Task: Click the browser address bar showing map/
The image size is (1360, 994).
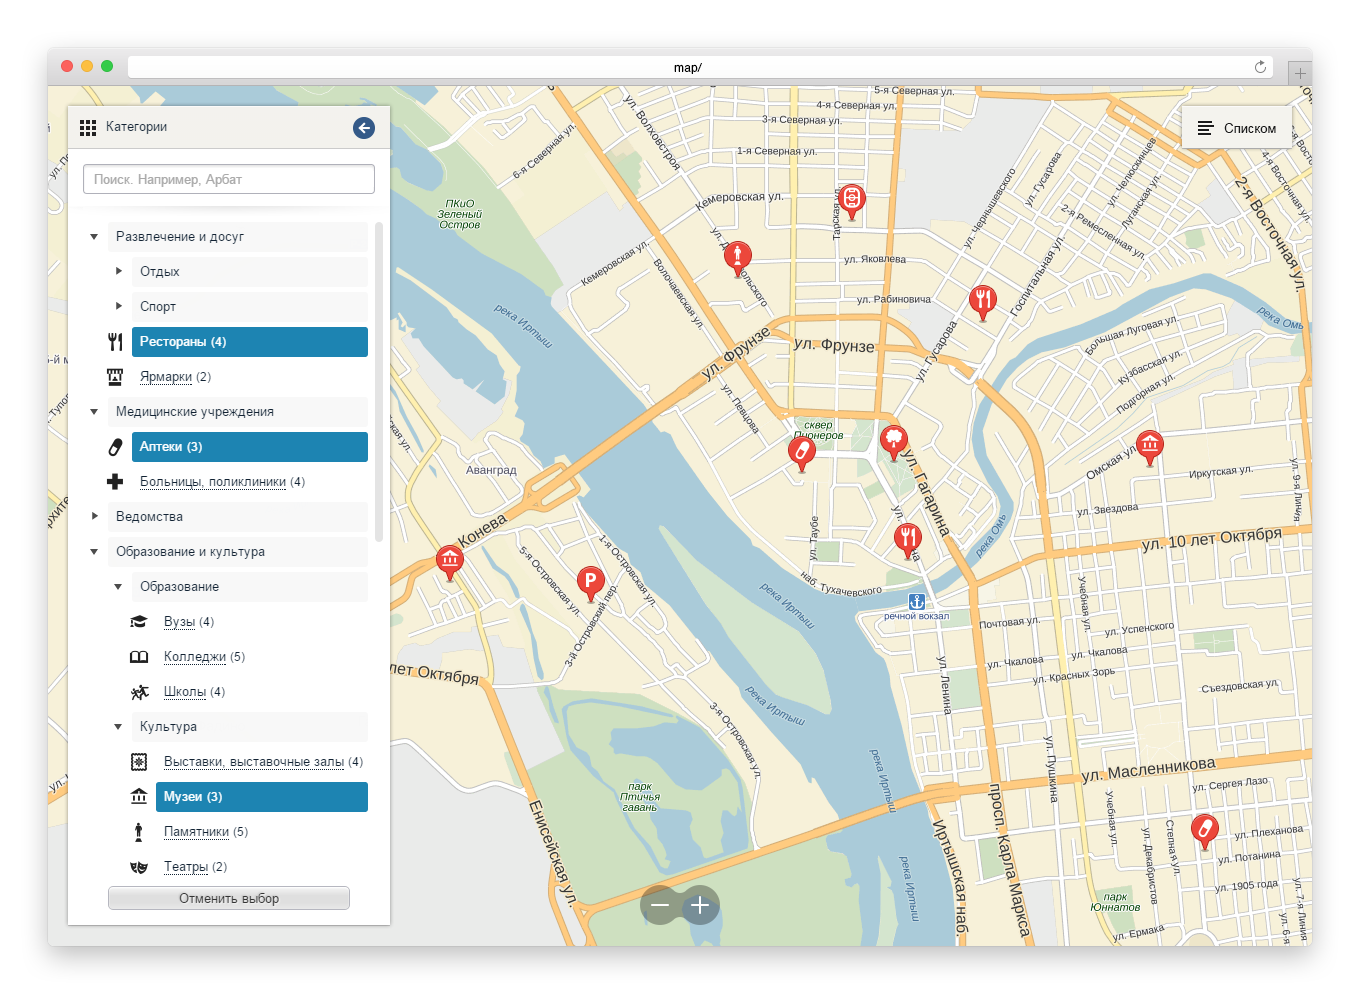Action: pyautogui.click(x=700, y=67)
